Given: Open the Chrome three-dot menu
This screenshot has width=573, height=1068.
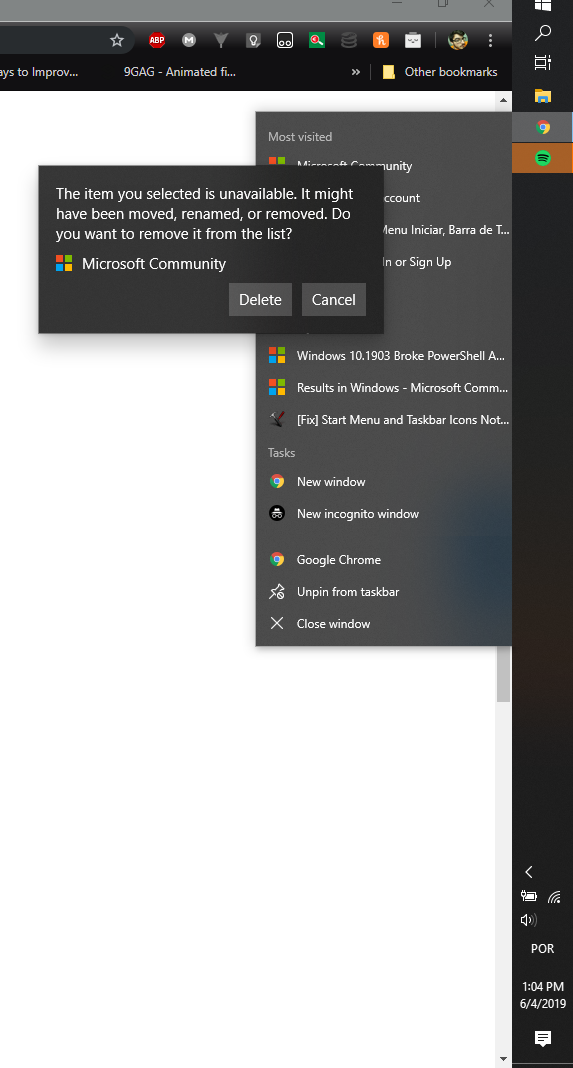Looking at the screenshot, I should tap(490, 40).
